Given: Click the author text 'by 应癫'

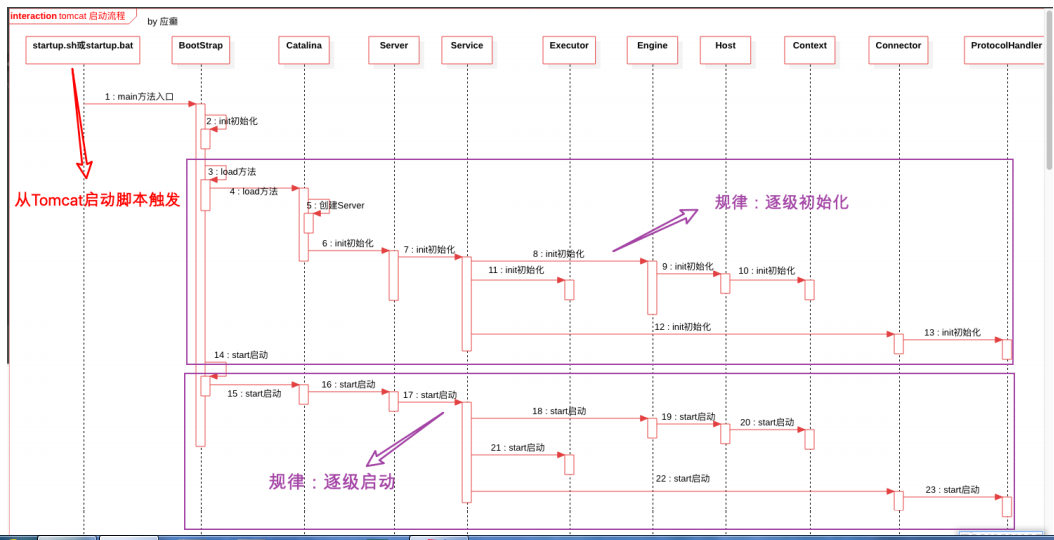Looking at the screenshot, I should (x=163, y=22).
